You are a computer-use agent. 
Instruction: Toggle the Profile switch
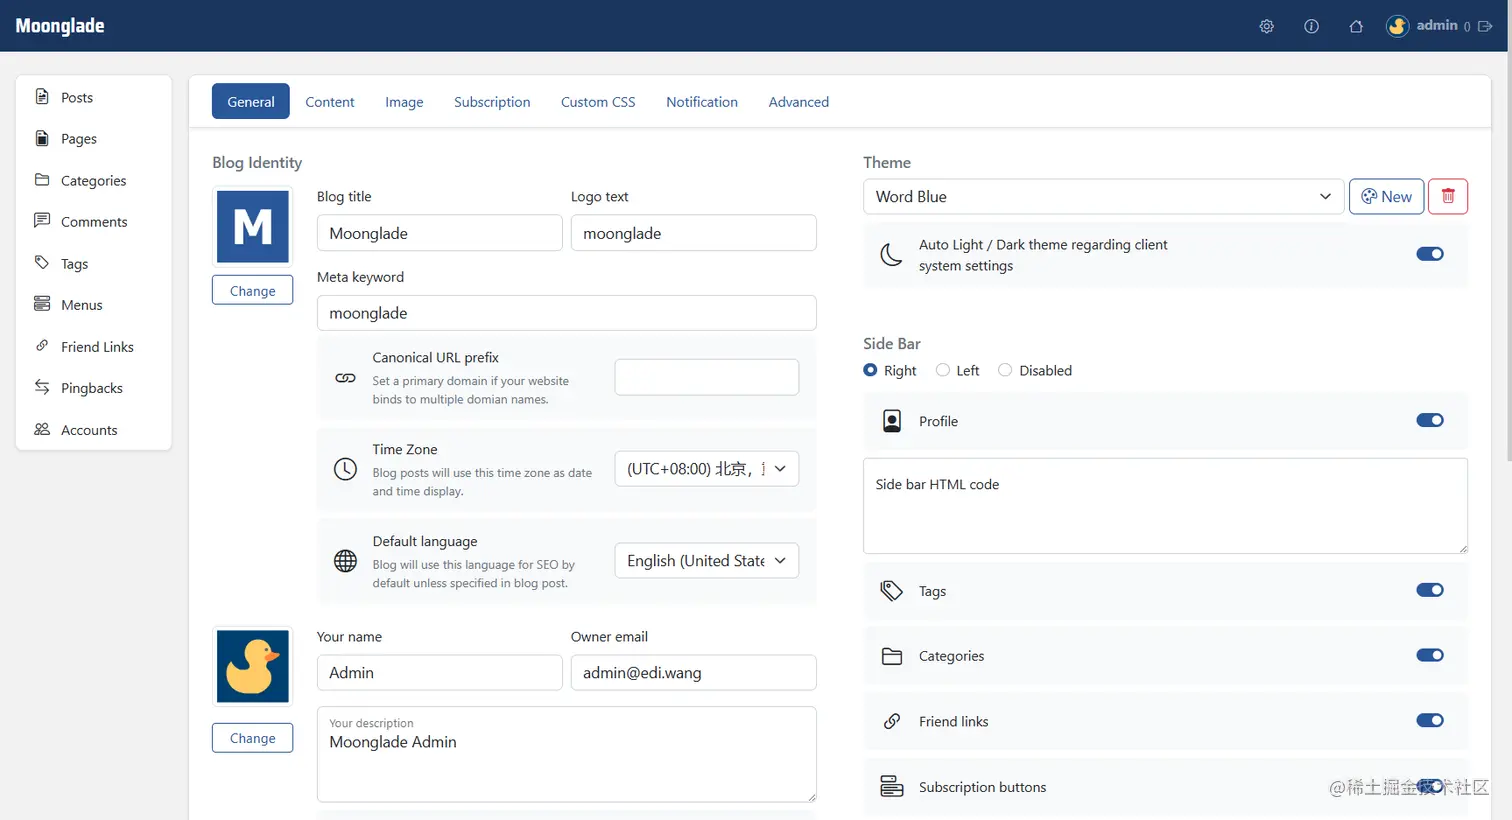[x=1430, y=420]
